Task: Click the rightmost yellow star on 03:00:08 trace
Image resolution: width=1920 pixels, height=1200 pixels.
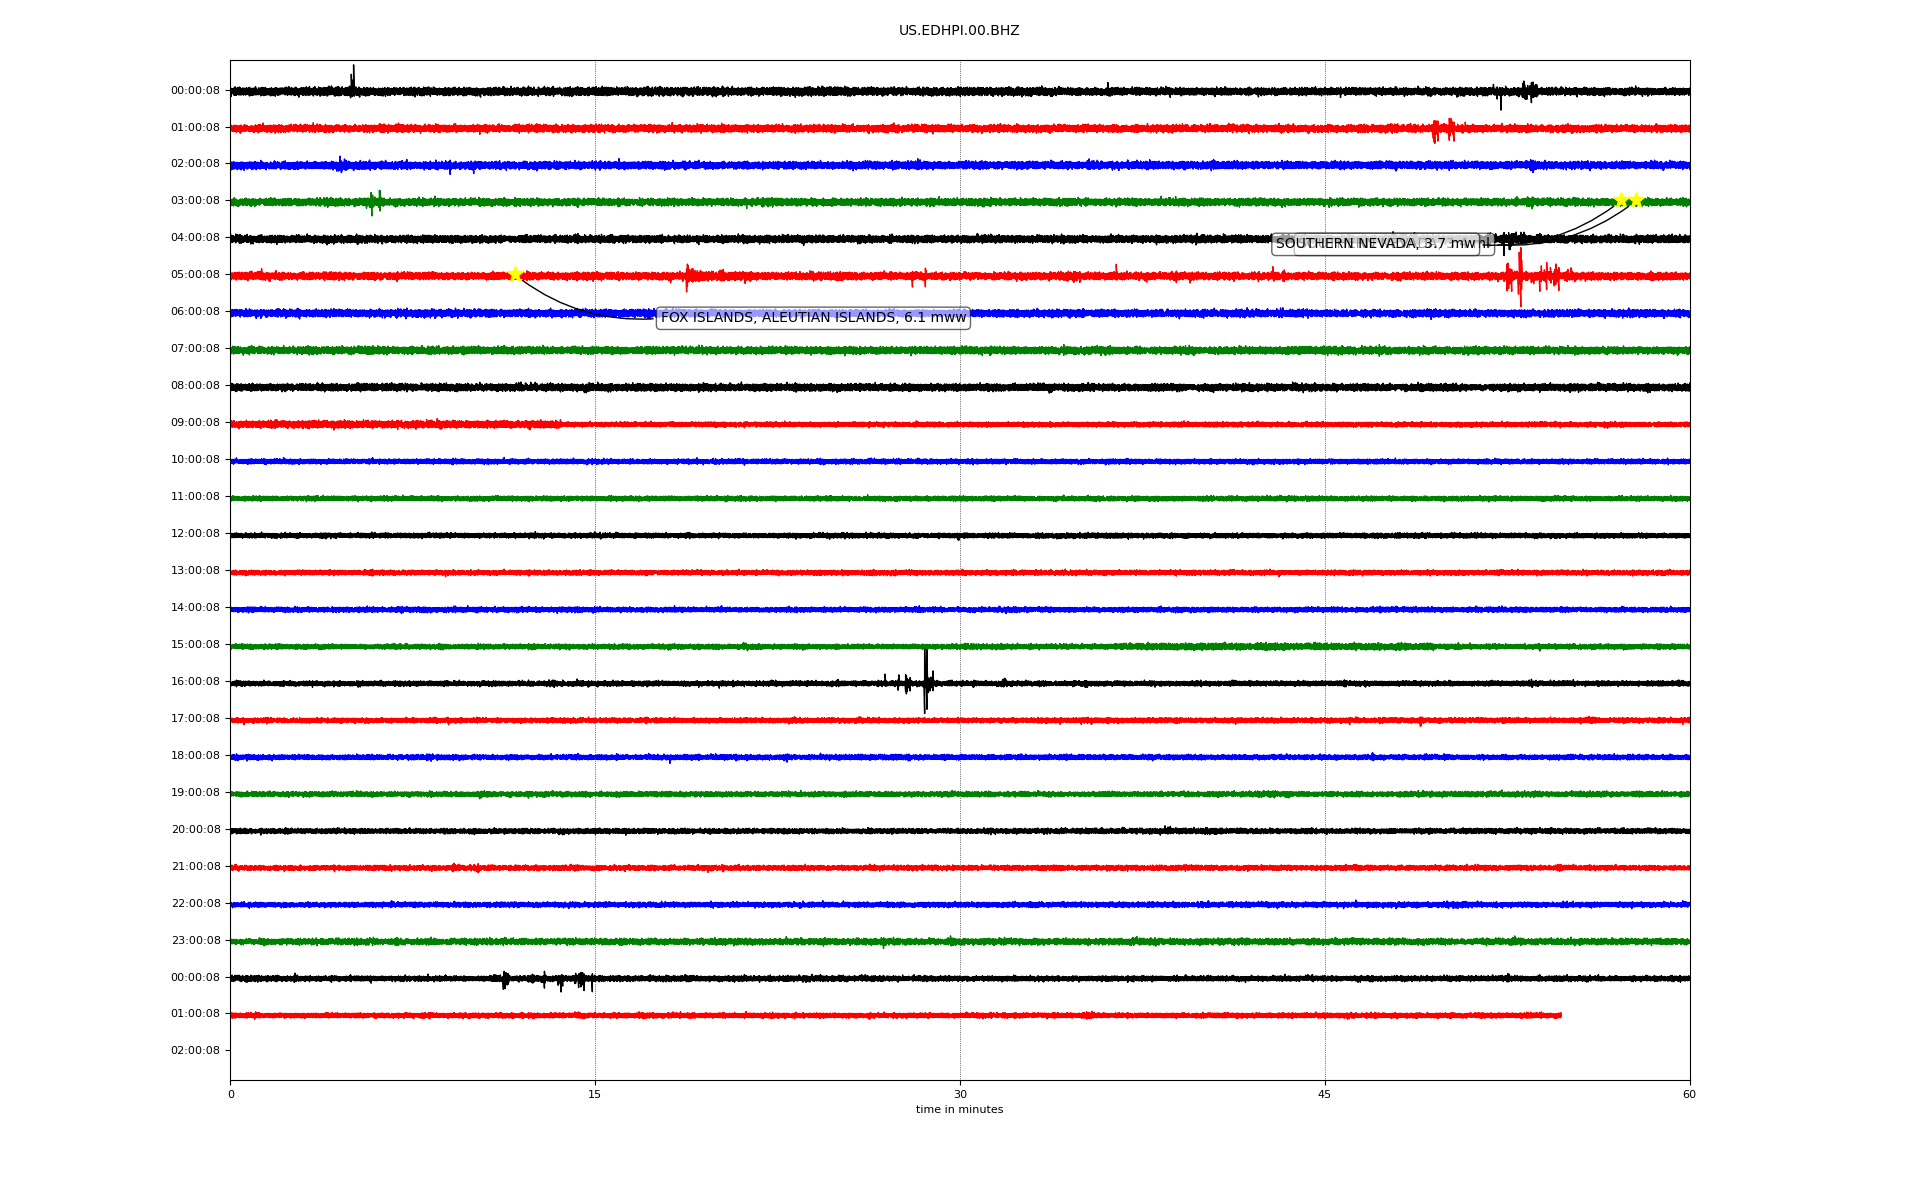Action: click(x=1636, y=200)
